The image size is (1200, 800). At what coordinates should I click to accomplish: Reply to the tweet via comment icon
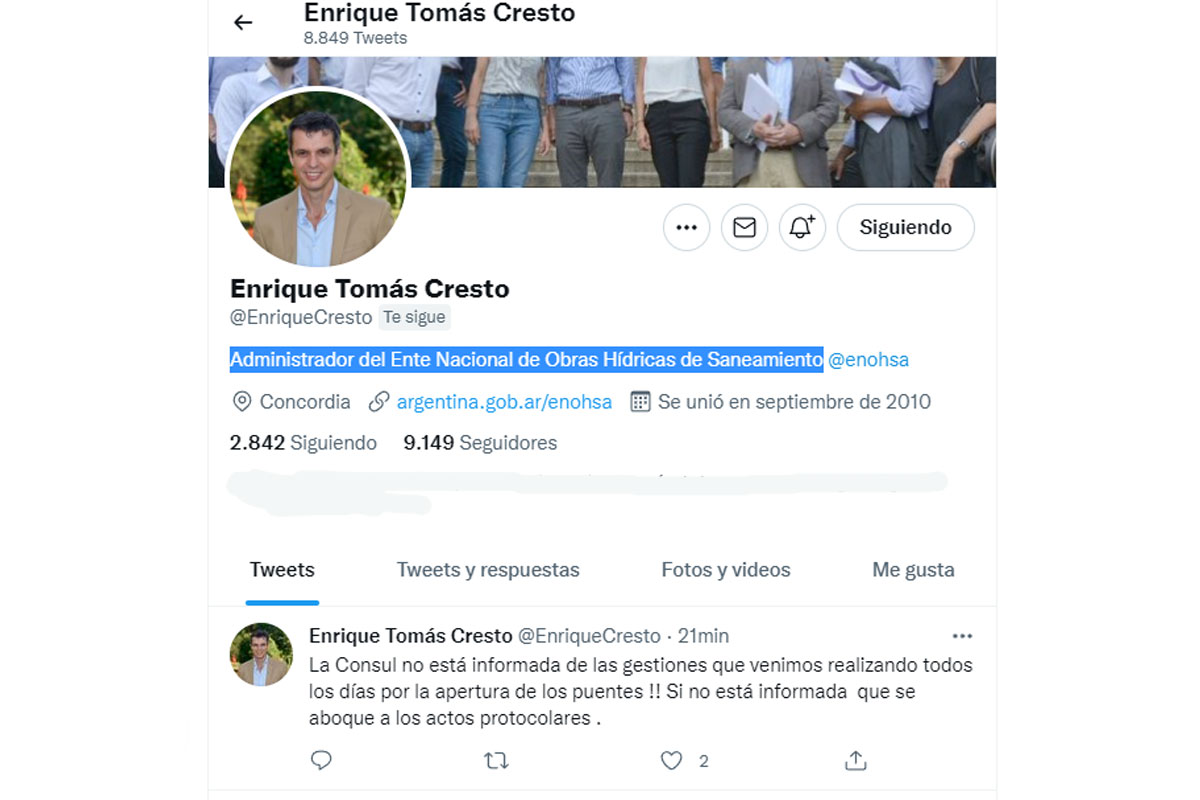[321, 761]
